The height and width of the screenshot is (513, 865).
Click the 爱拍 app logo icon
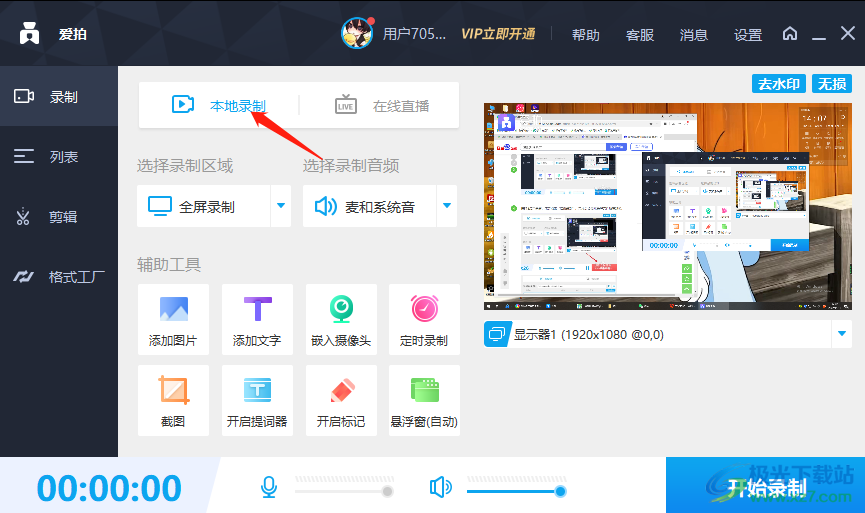tap(29, 34)
